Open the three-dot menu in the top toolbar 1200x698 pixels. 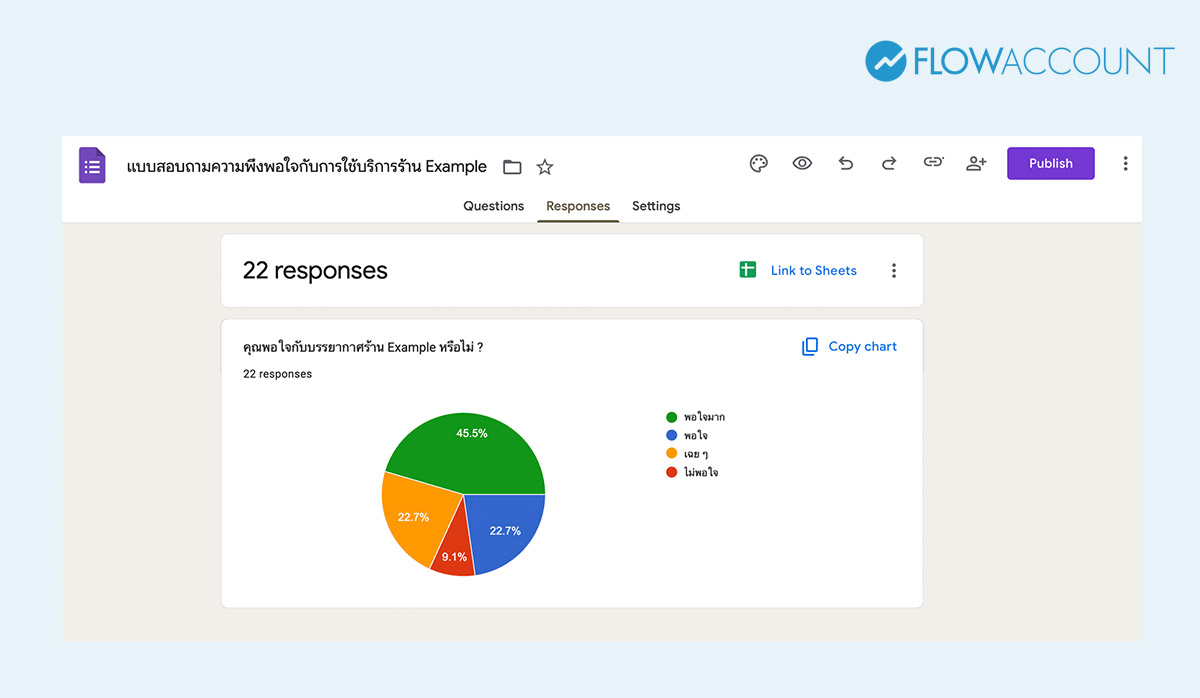(1124, 163)
